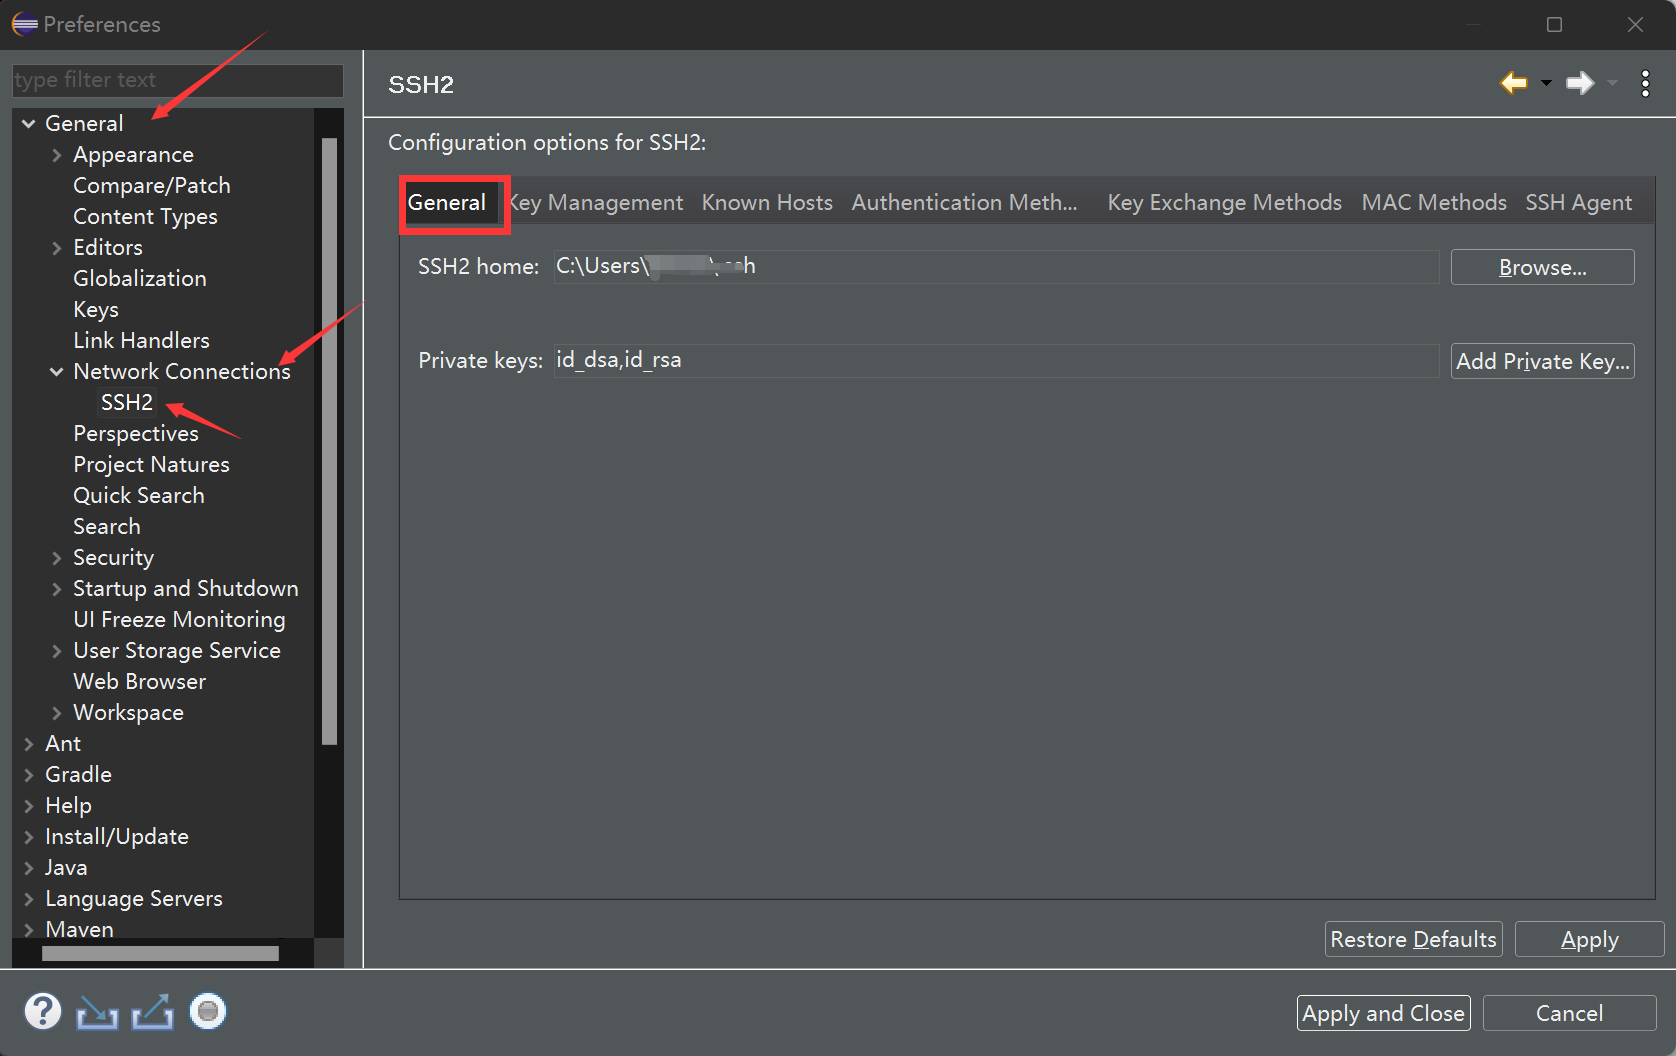Viewport: 1676px width, 1056px height.
Task: Select Content Types in the tree
Action: pyautogui.click(x=145, y=217)
